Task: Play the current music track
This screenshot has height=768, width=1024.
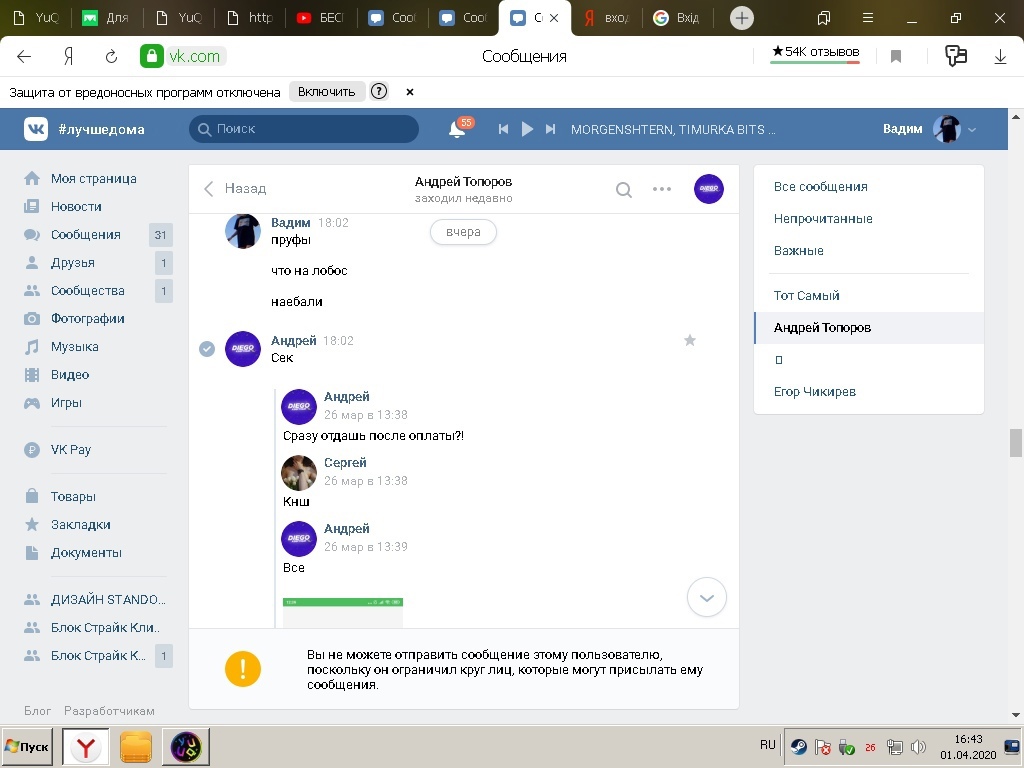Action: [x=527, y=129]
